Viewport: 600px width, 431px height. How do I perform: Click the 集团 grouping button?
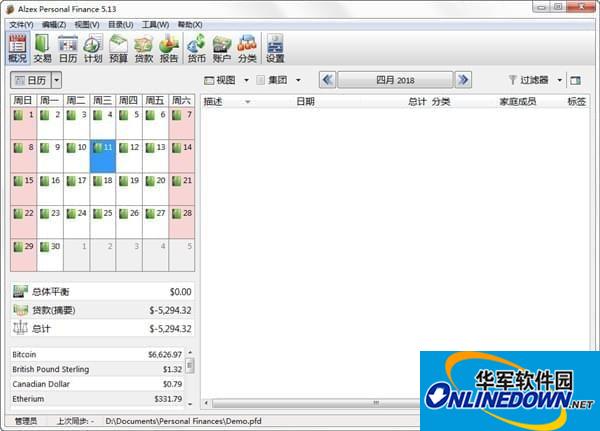point(272,80)
